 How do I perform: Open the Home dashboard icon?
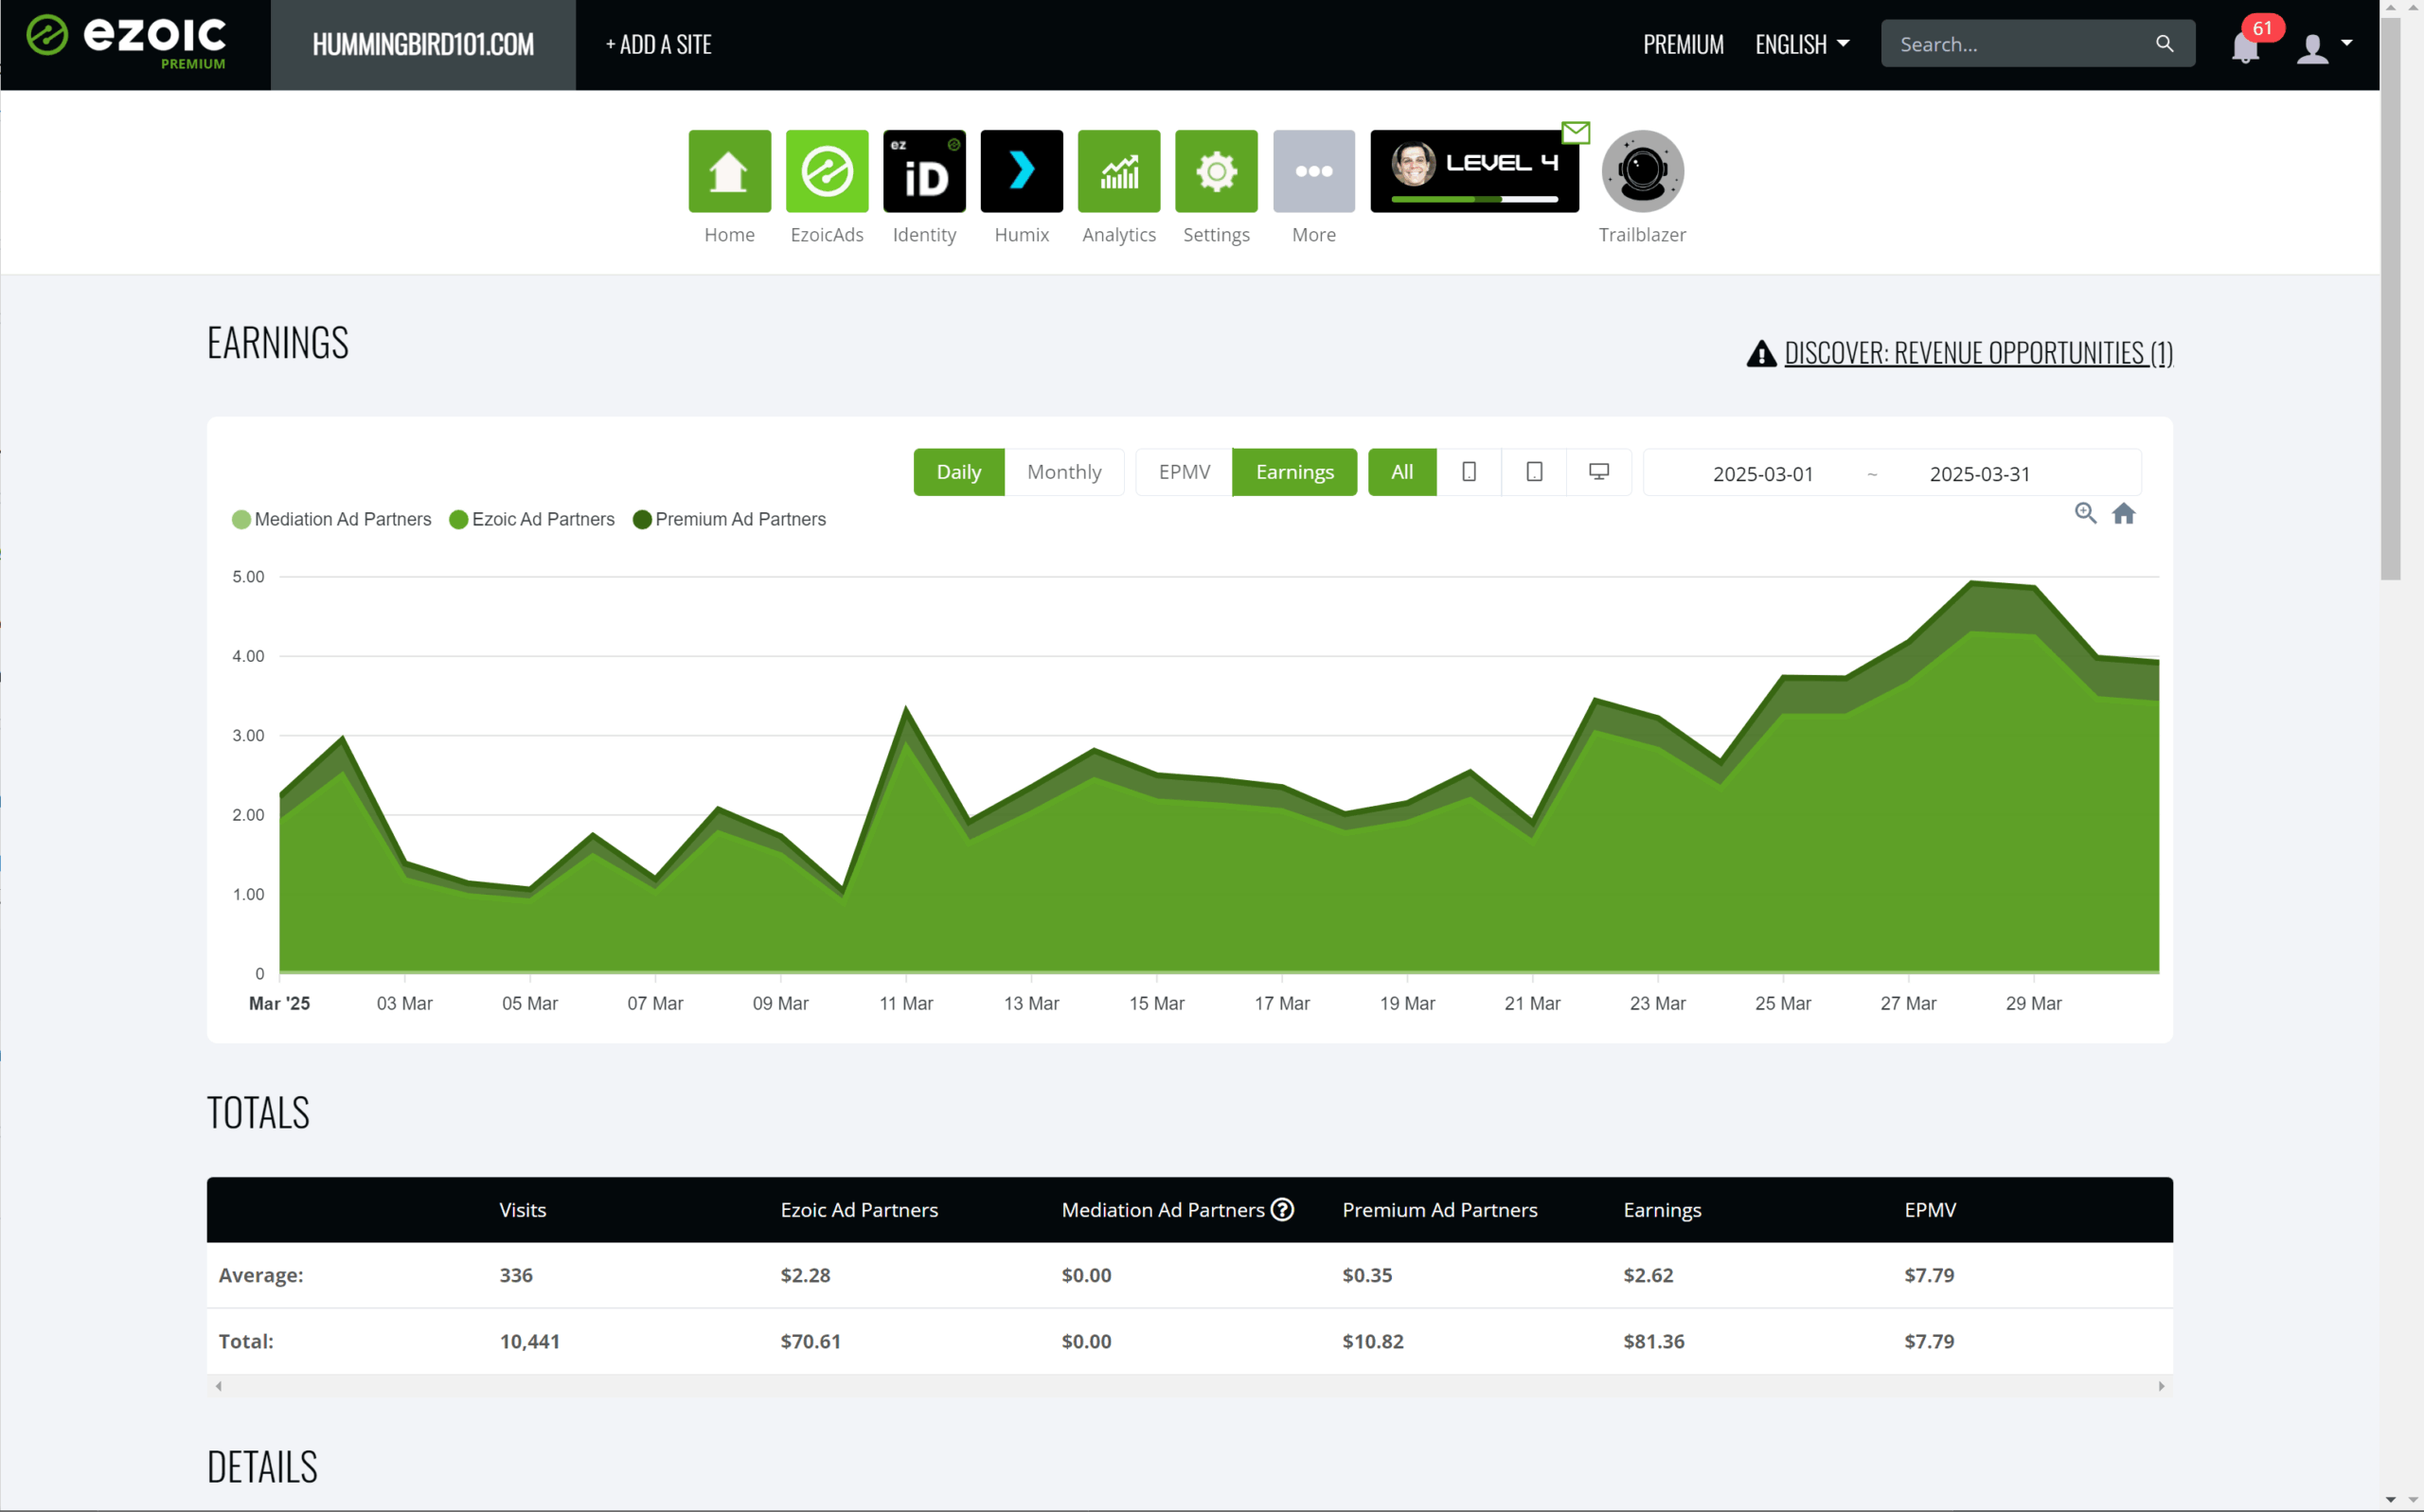[x=729, y=171]
